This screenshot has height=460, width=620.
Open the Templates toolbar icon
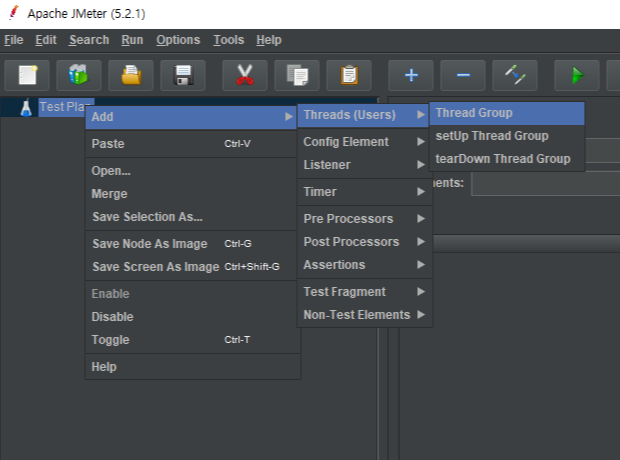tap(79, 75)
